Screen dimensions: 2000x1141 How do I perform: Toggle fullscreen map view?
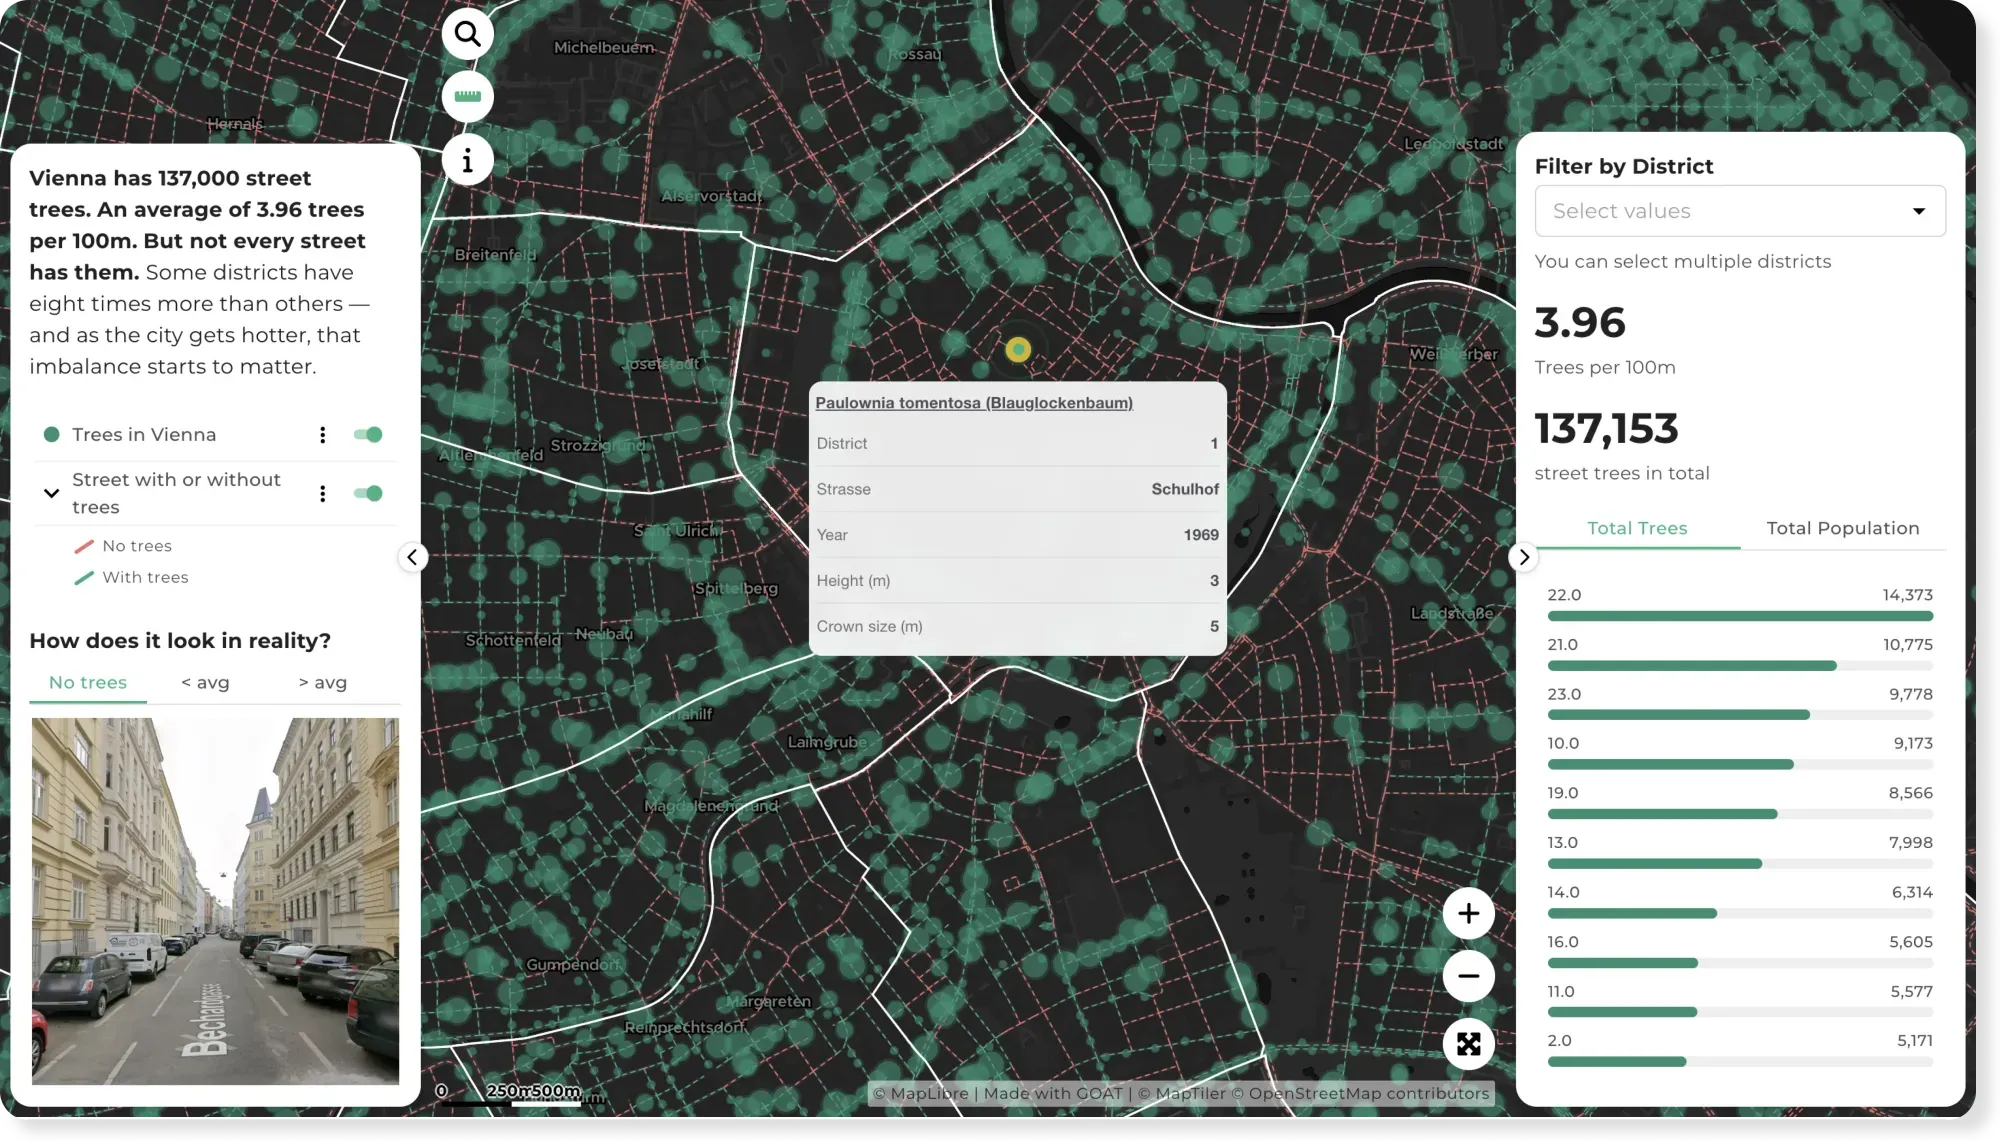click(1468, 1044)
